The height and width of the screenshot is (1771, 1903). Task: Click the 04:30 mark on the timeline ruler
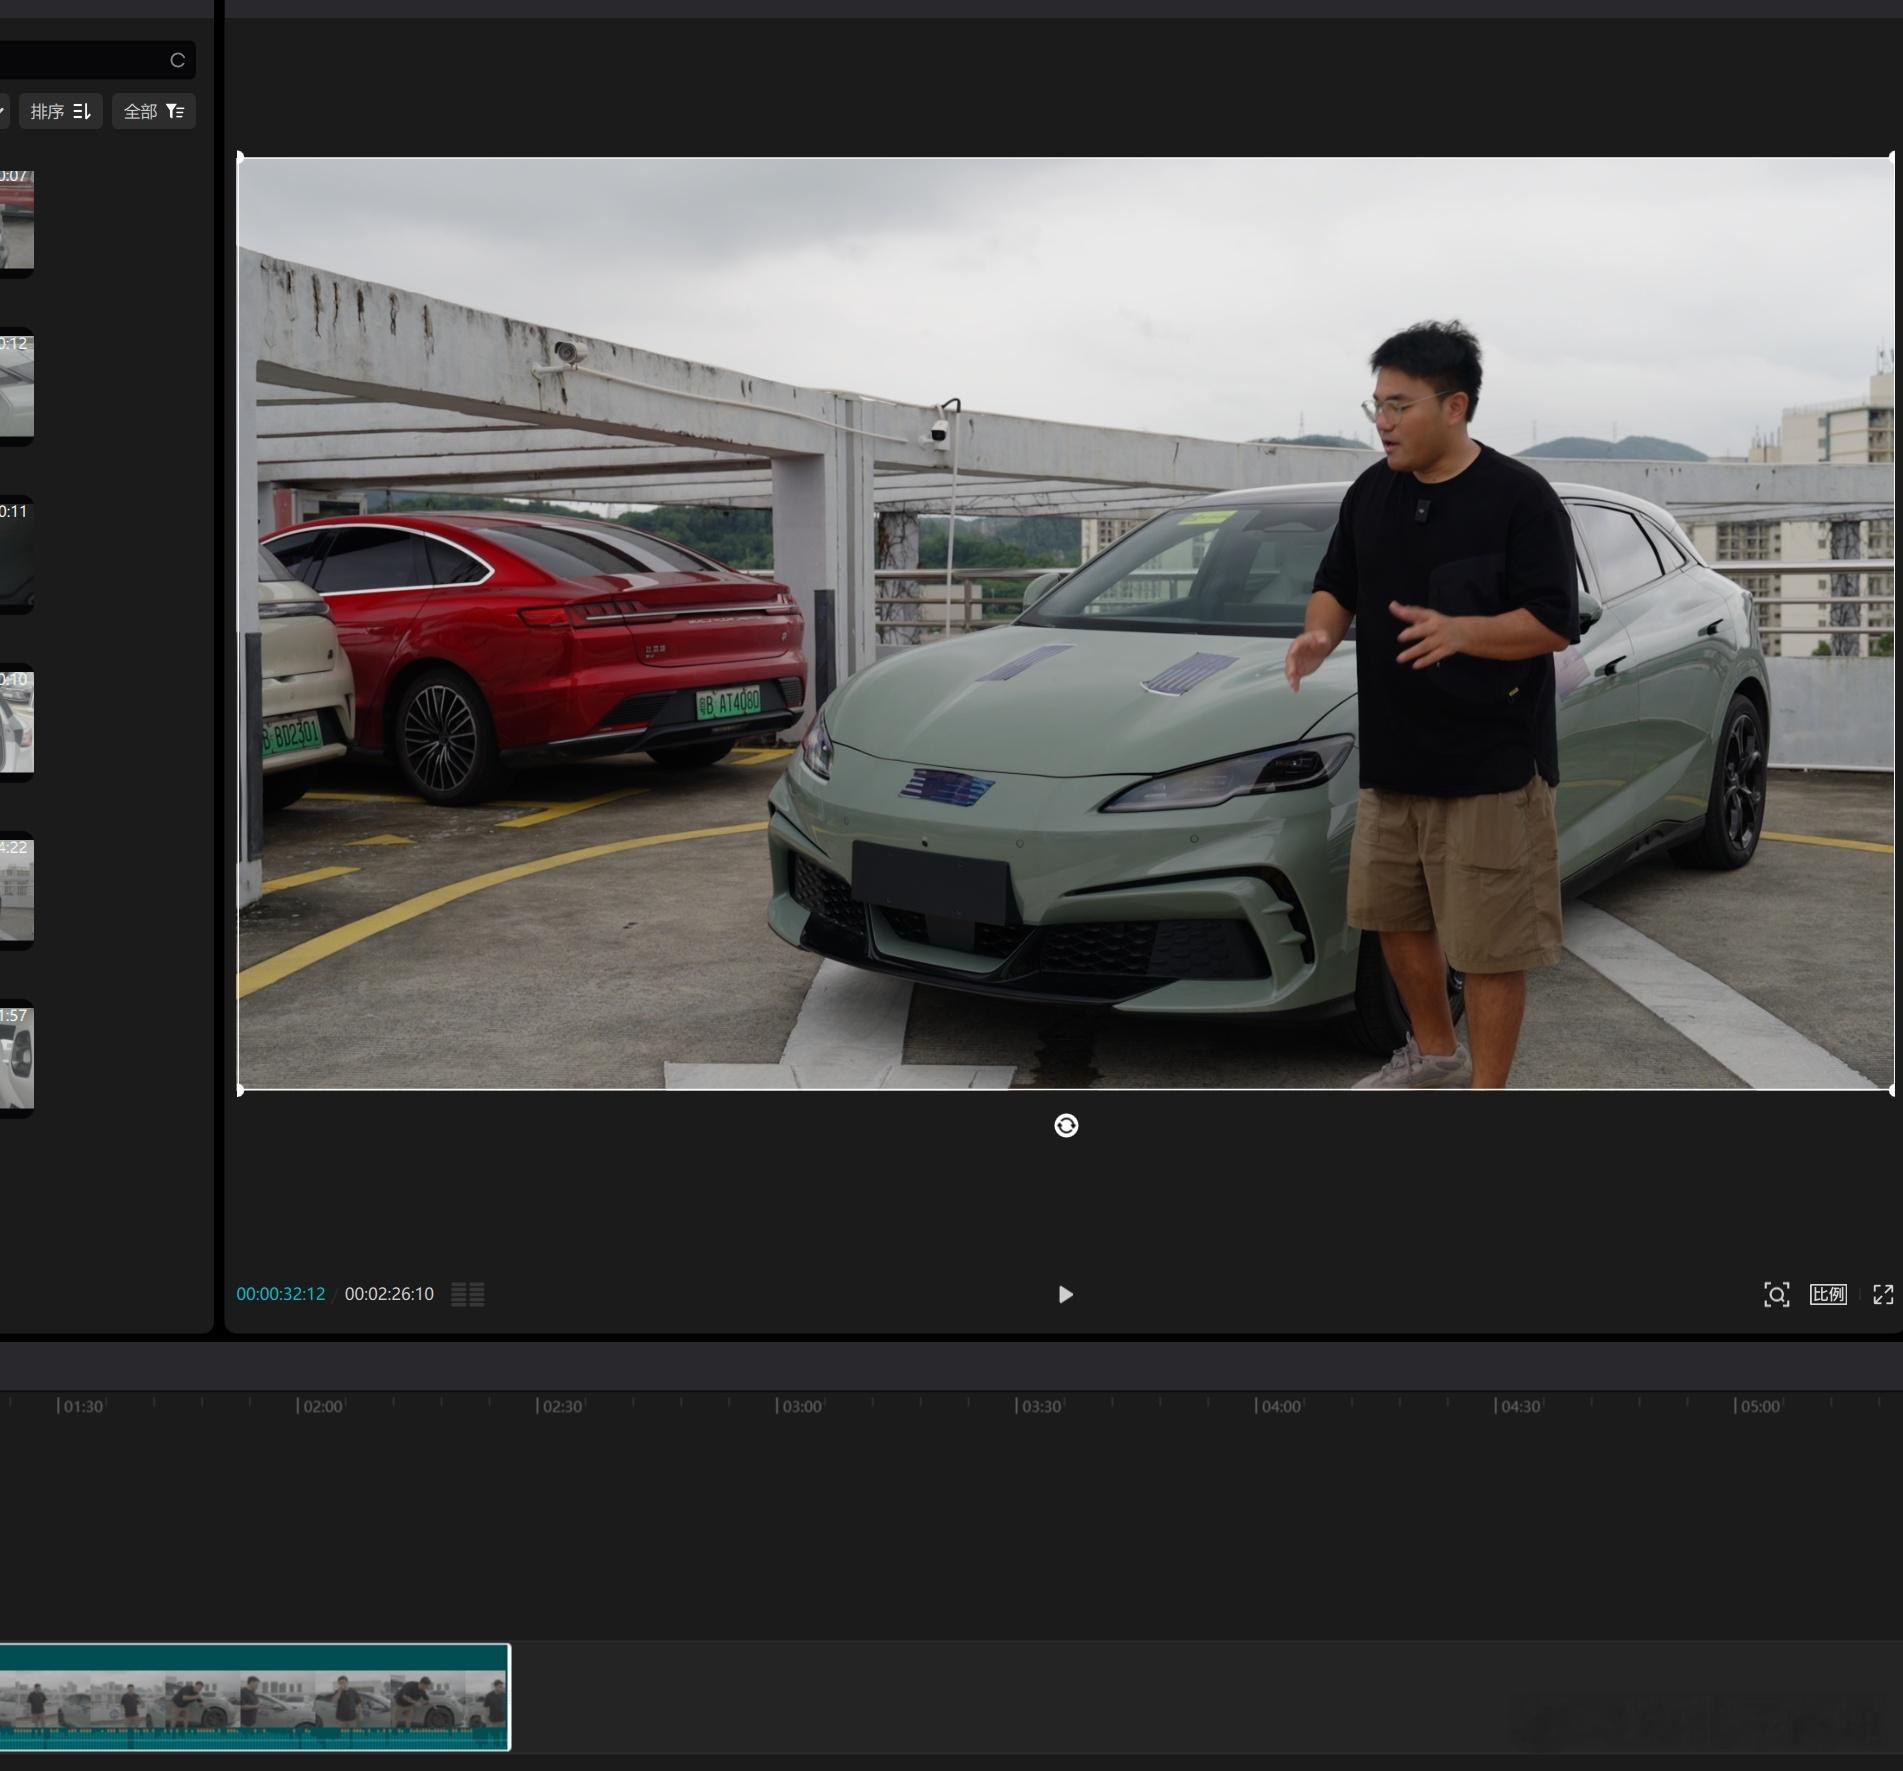point(1519,1406)
